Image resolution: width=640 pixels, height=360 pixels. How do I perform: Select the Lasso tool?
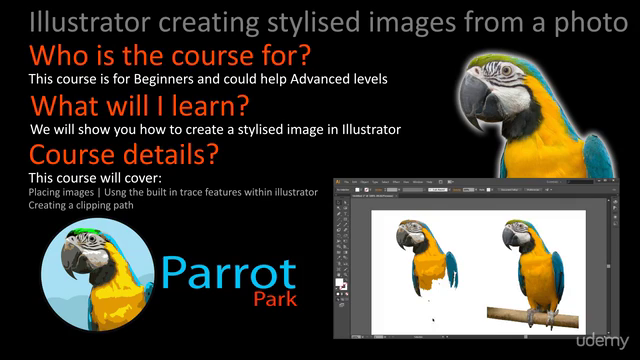pos(346,208)
